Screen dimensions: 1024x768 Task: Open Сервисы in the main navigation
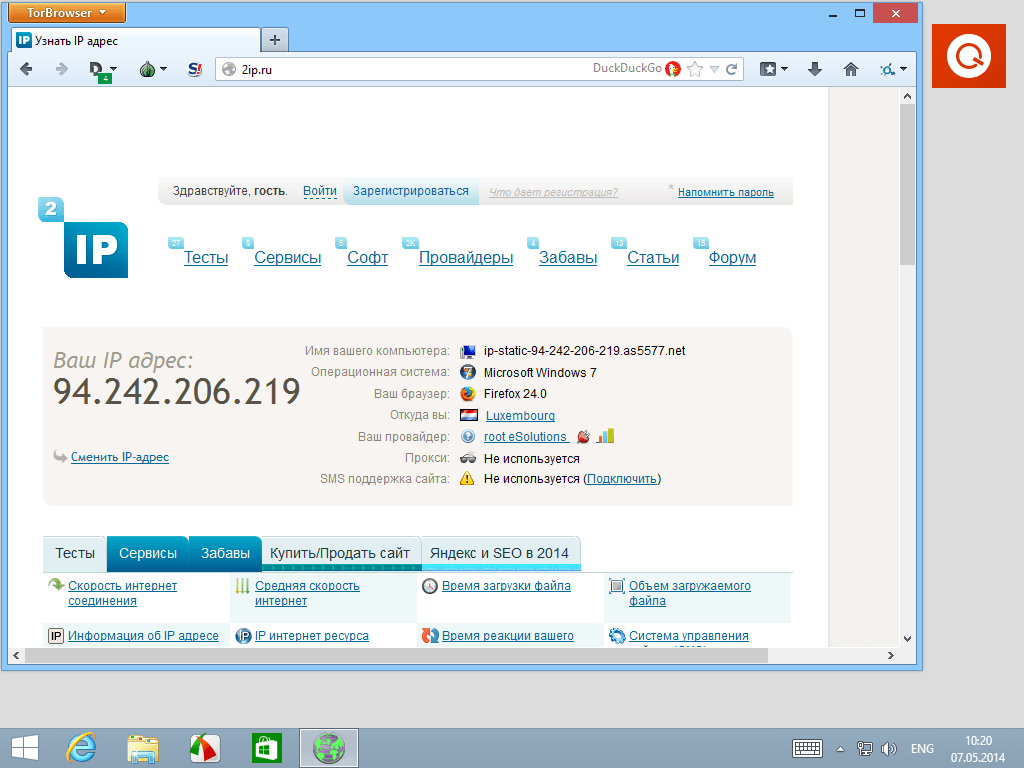point(287,257)
